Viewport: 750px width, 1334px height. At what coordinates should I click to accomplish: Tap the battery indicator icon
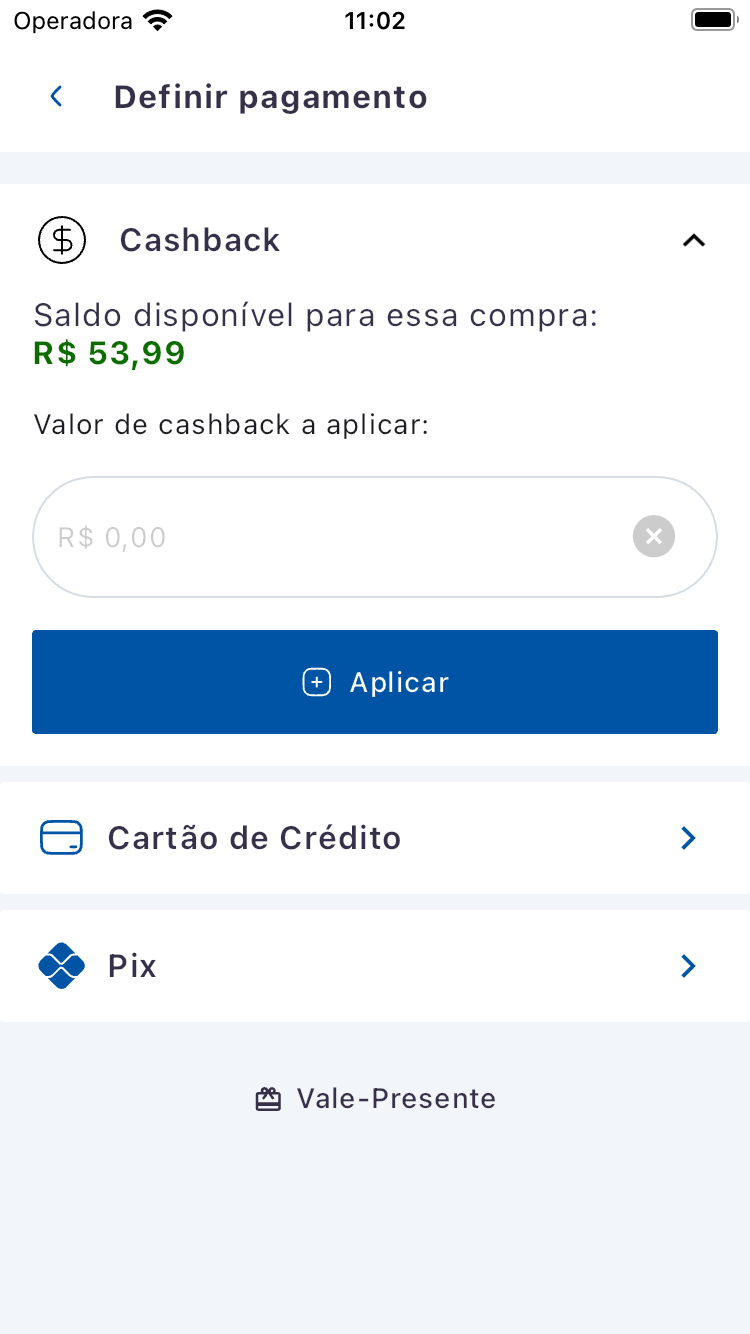coord(713,20)
